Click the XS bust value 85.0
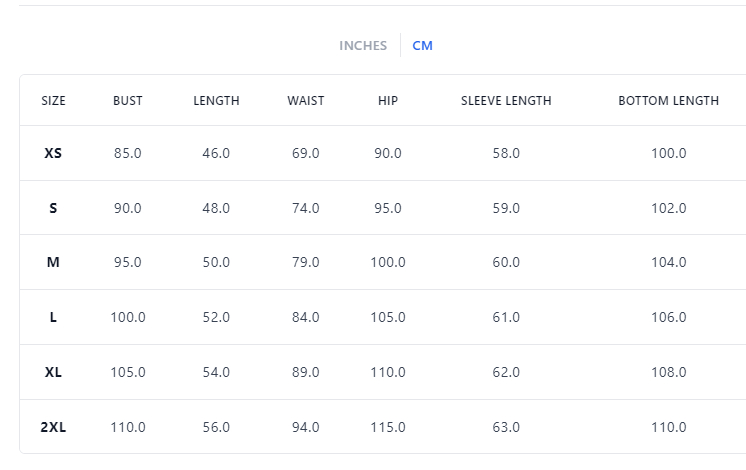Screen dimensions: 746x470 click(x=127, y=154)
